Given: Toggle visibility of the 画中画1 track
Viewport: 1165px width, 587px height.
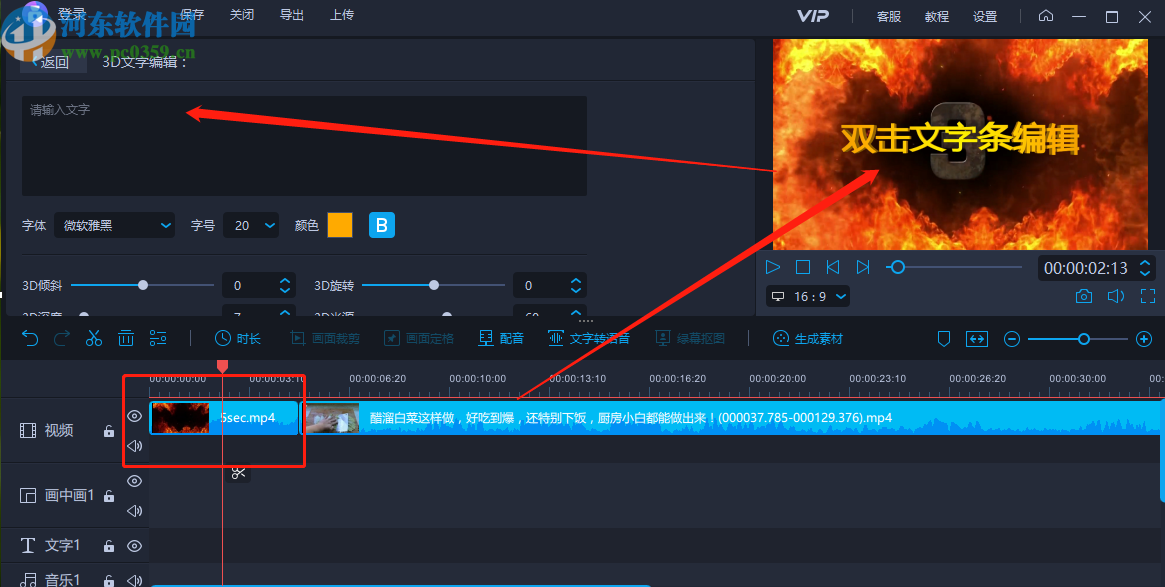Looking at the screenshot, I should coord(134,481).
